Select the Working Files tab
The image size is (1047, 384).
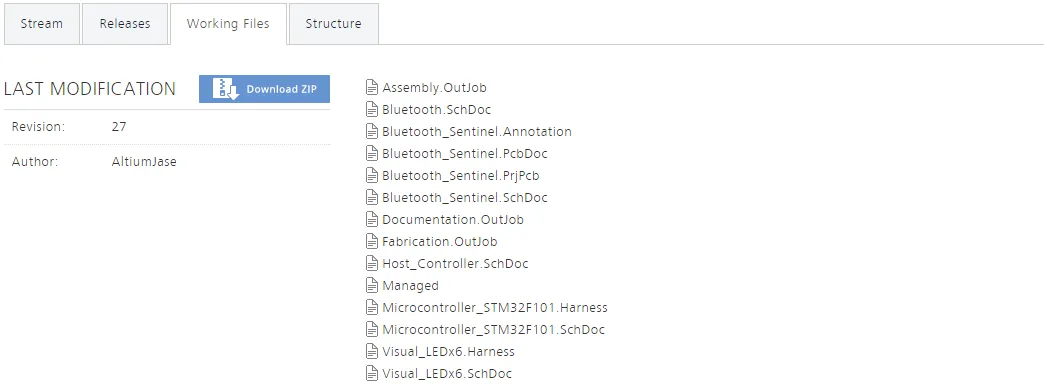coord(228,23)
